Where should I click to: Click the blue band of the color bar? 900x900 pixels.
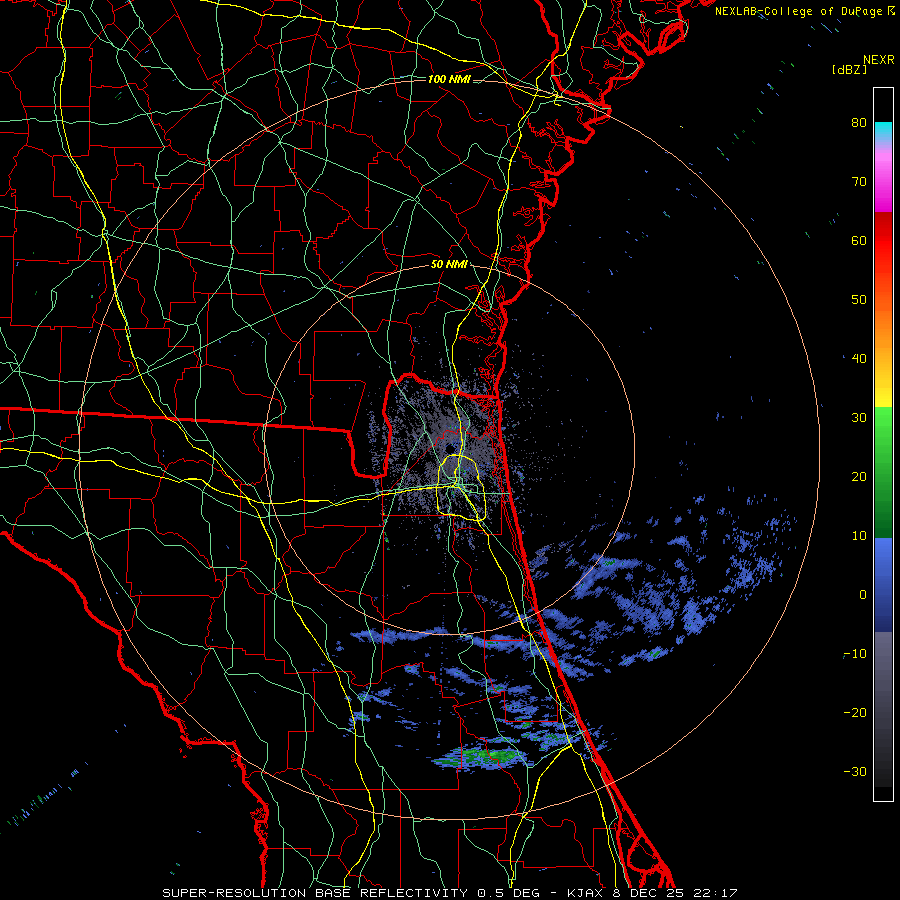[883, 584]
